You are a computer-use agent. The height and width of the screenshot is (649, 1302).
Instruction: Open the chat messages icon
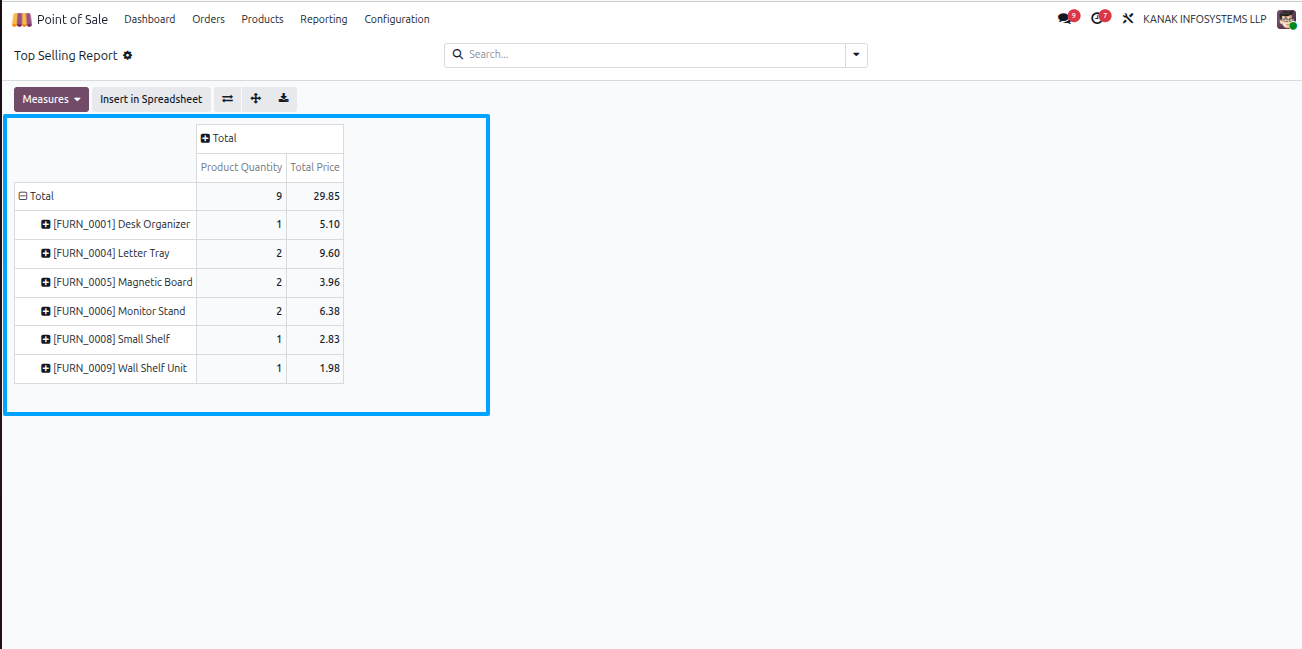pos(1066,19)
